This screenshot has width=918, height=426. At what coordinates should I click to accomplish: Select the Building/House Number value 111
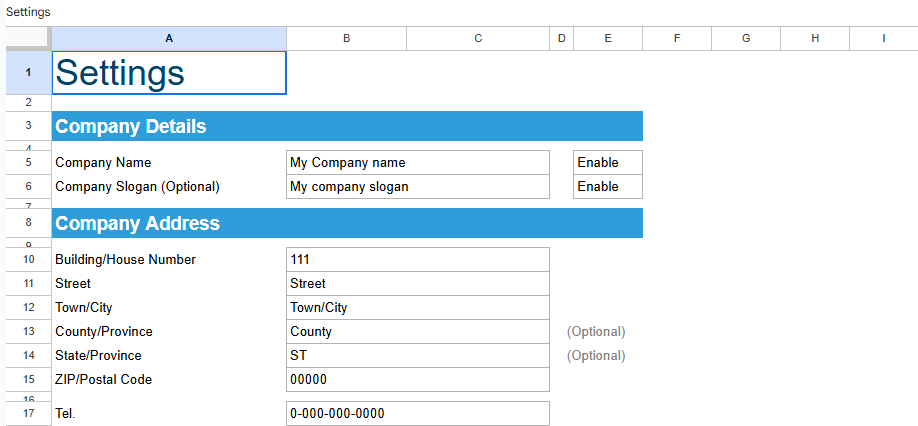pos(417,259)
